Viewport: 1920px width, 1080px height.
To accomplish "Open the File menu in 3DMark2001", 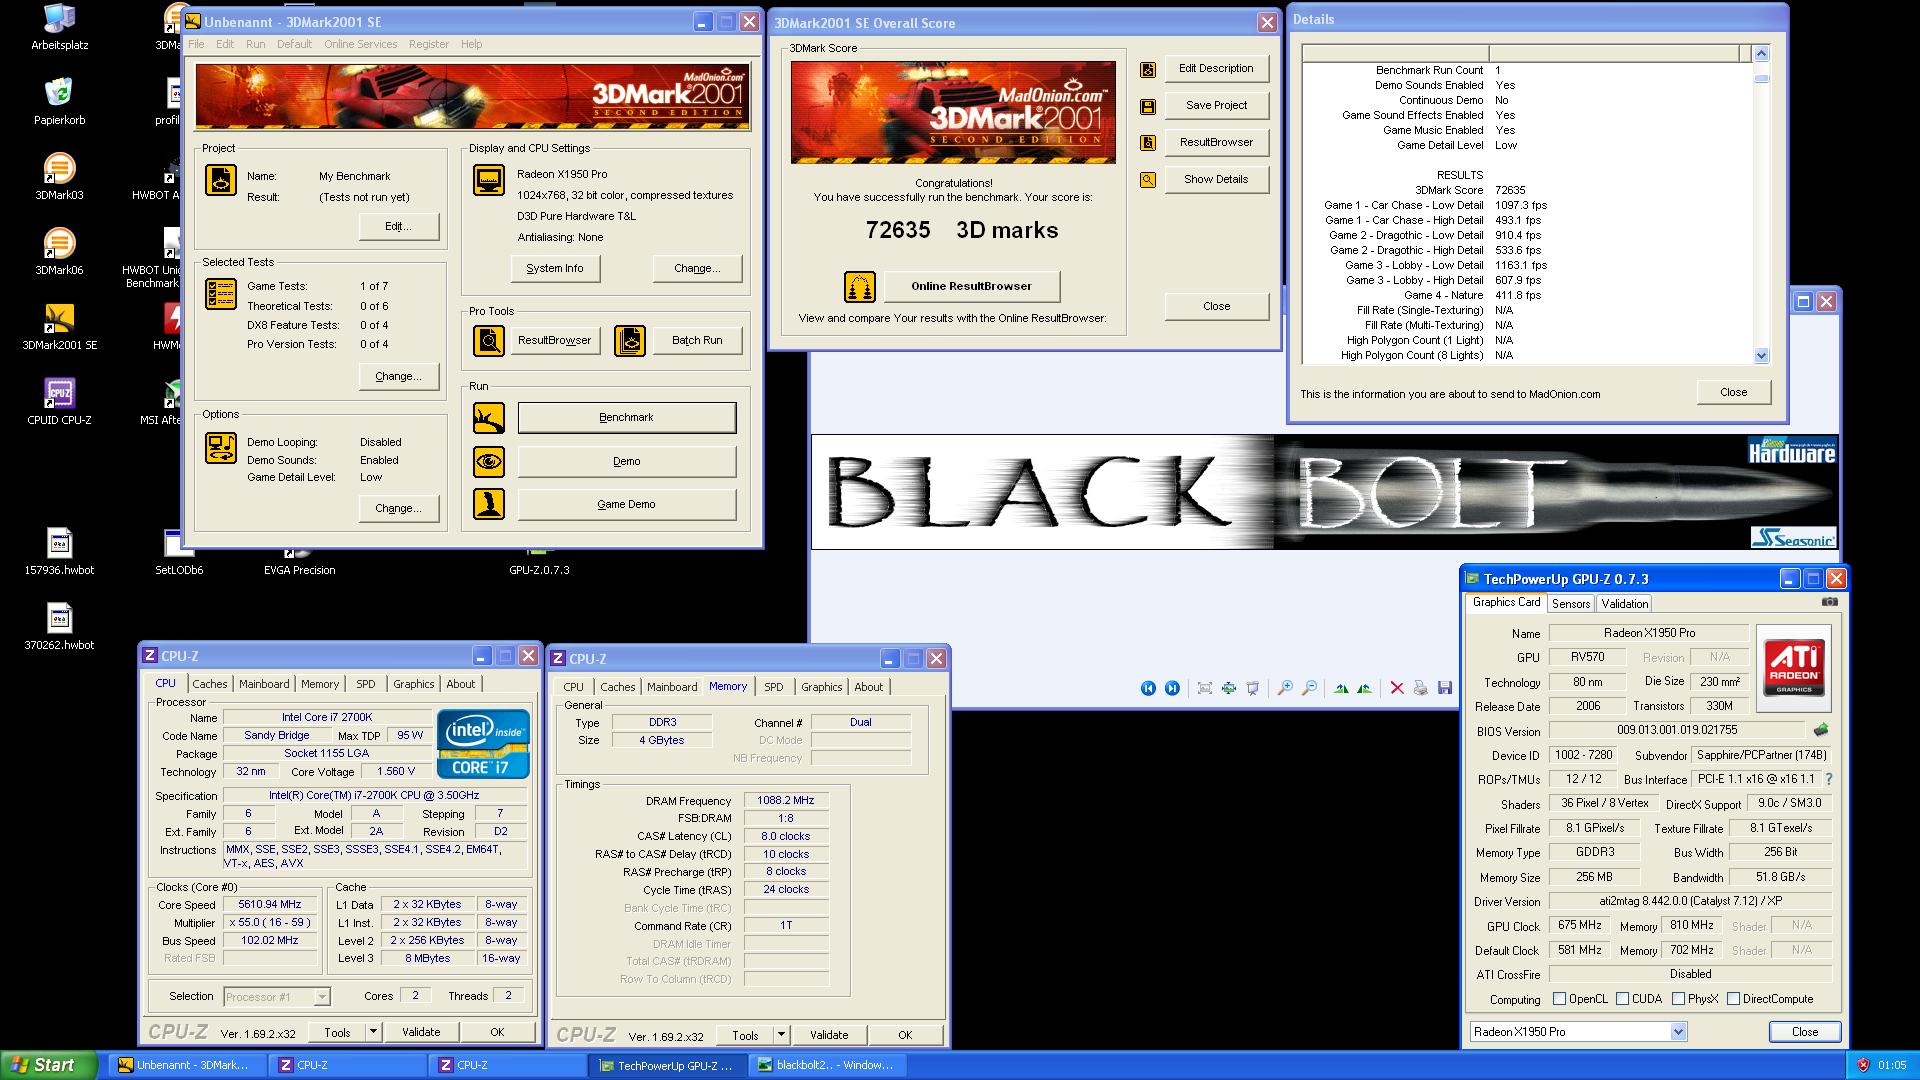I will (196, 44).
